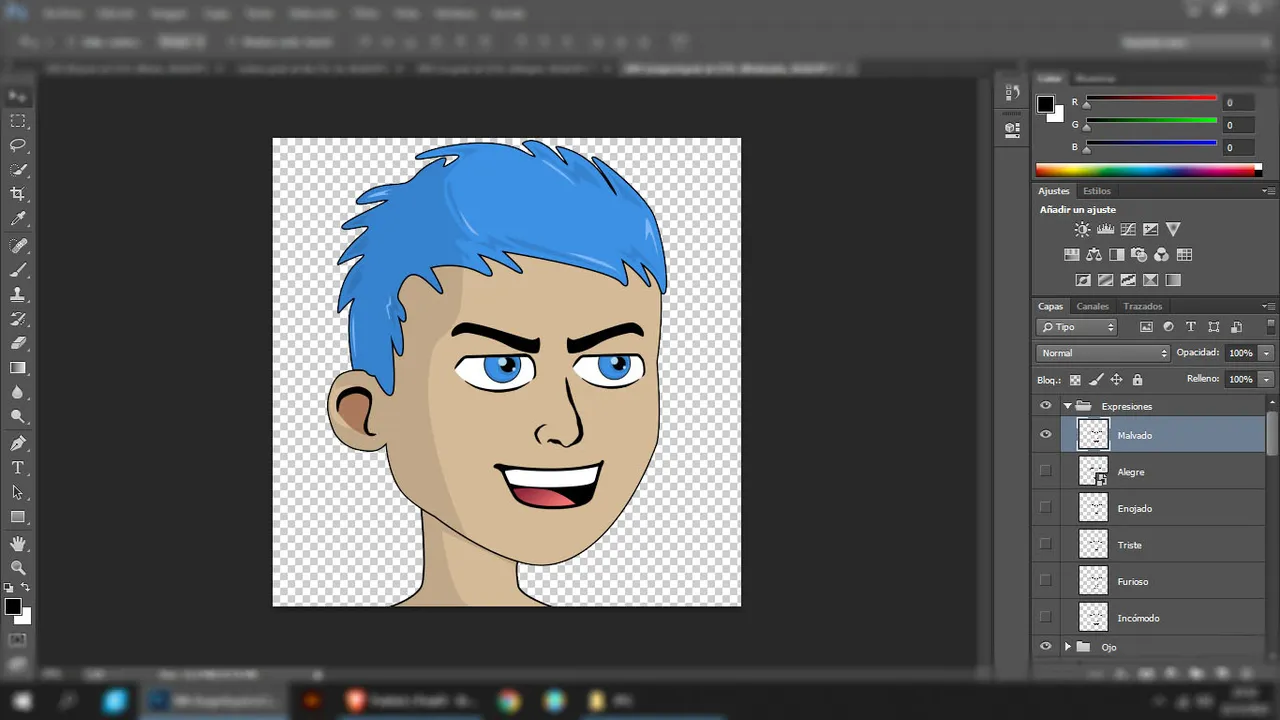Select the Lasso tool
The height and width of the screenshot is (720, 1280).
18,146
